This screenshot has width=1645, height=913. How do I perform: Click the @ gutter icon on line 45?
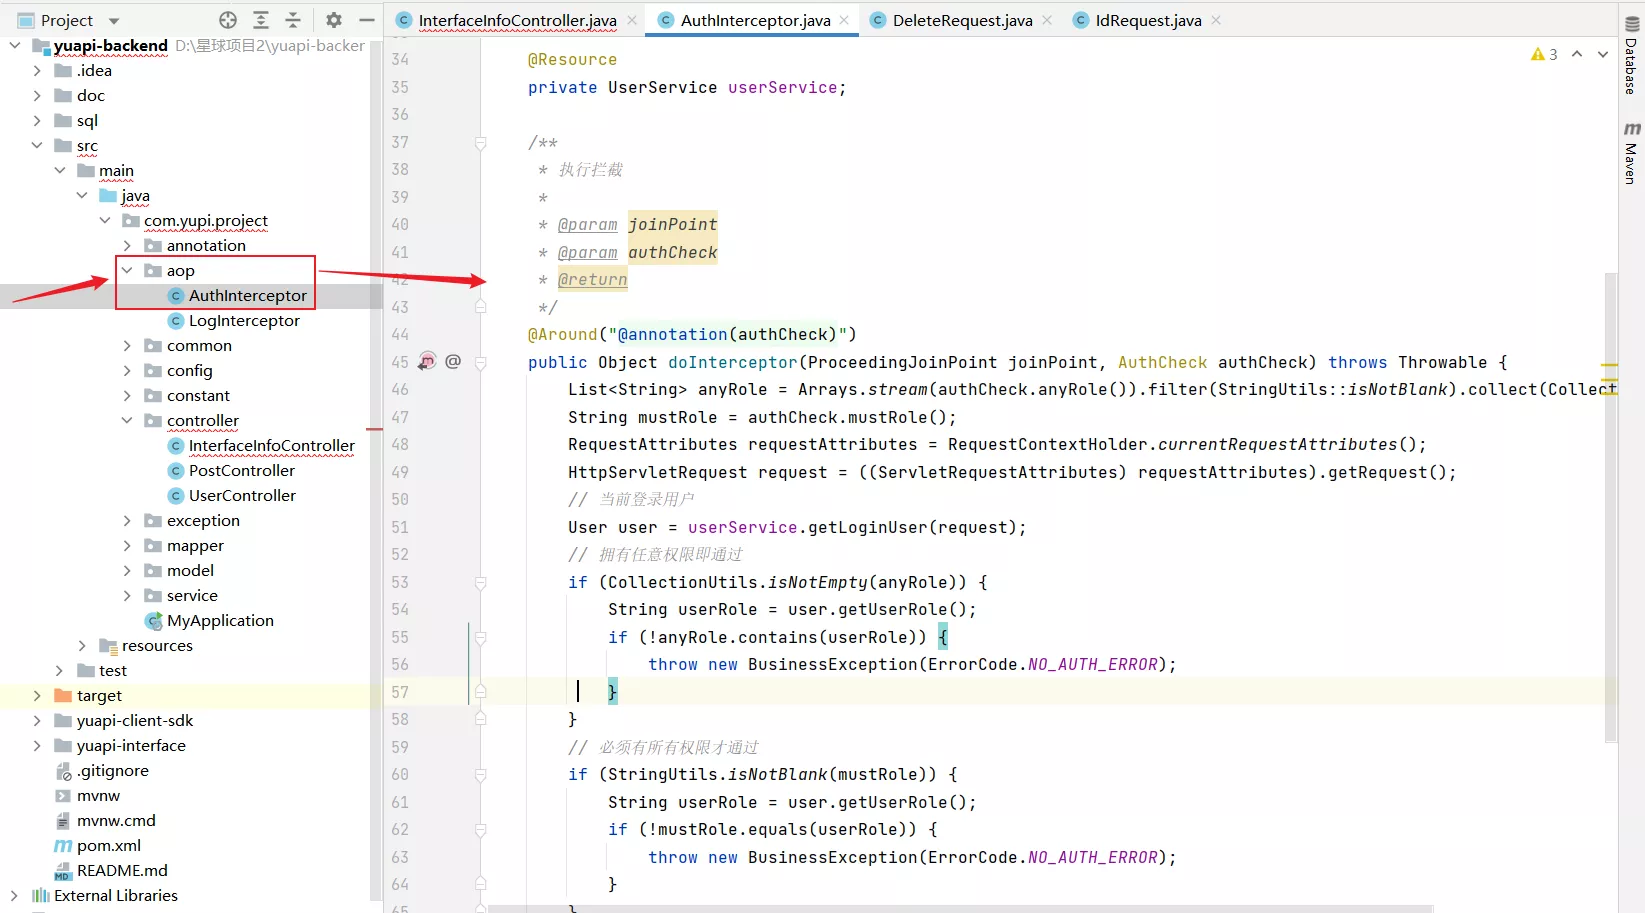coord(453,361)
